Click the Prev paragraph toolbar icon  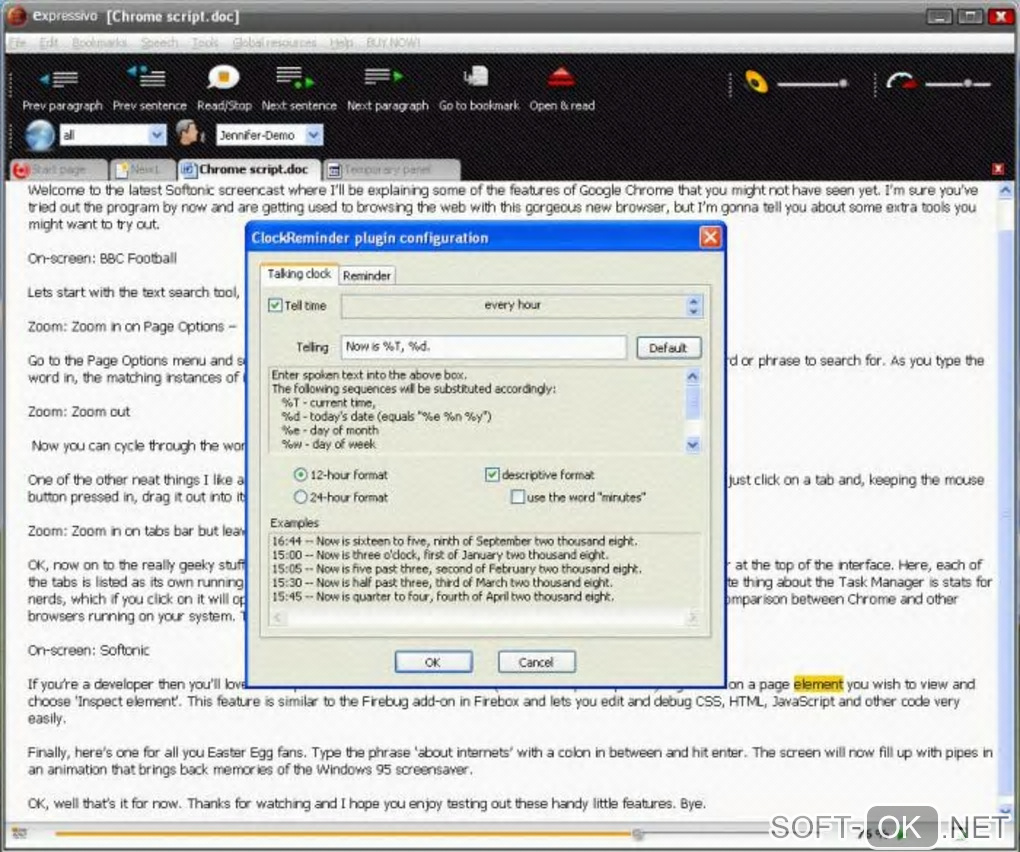(60, 79)
